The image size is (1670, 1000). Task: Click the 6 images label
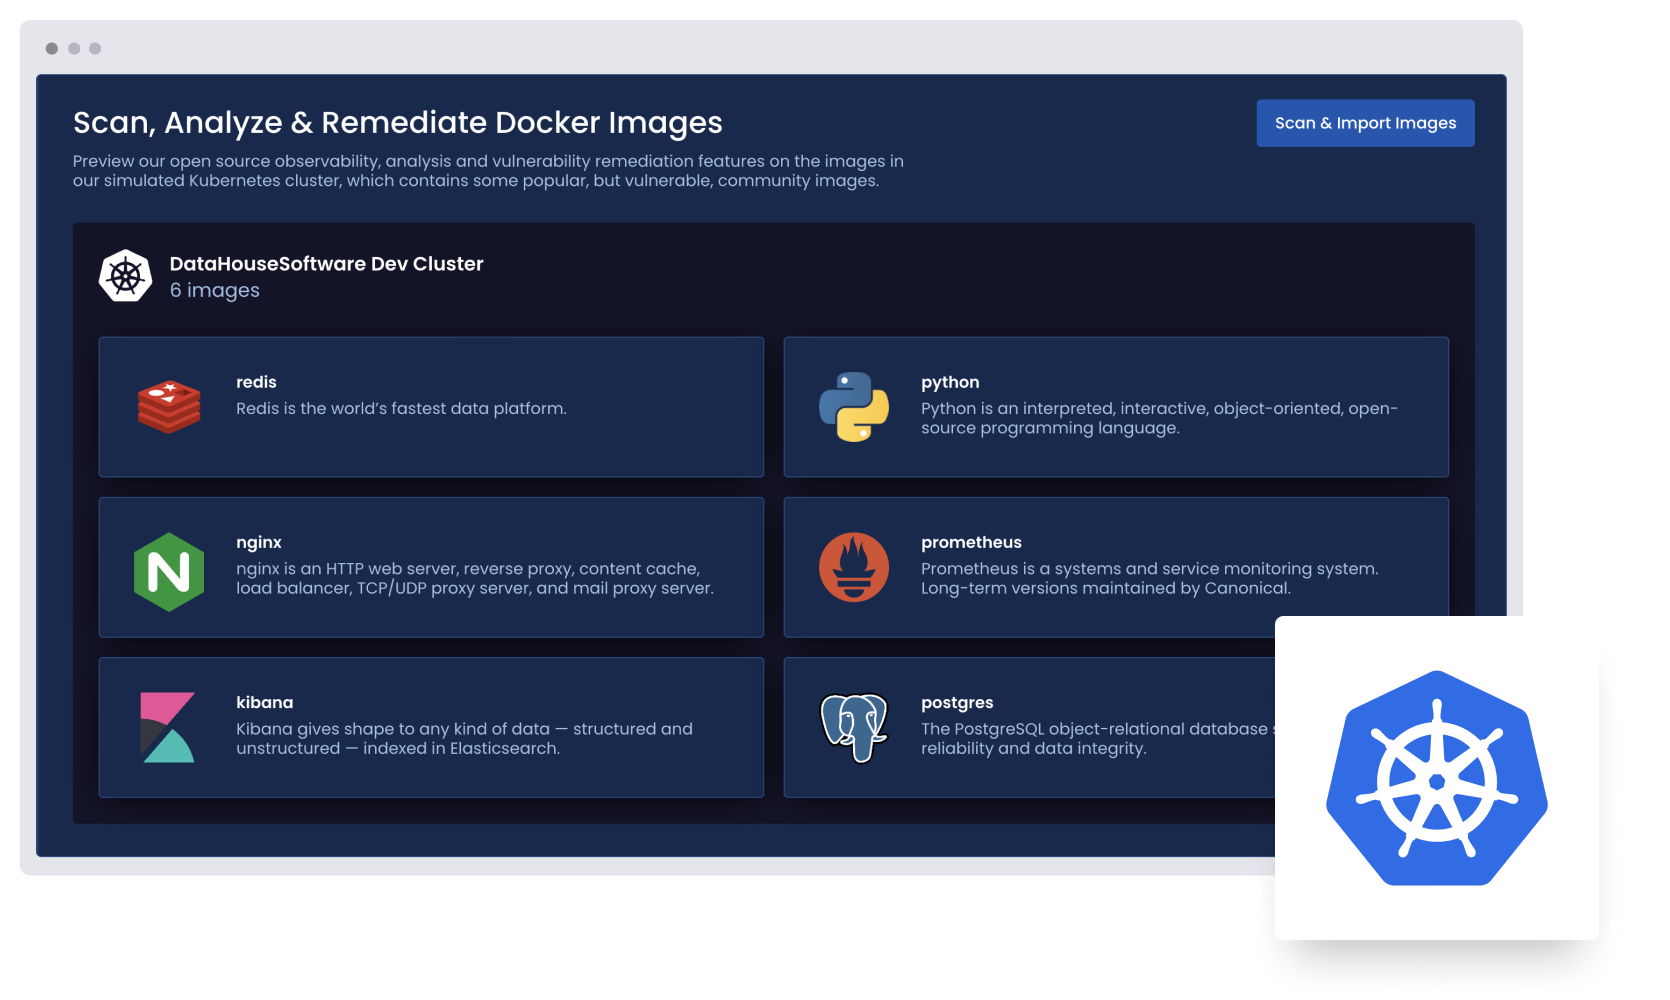[215, 290]
